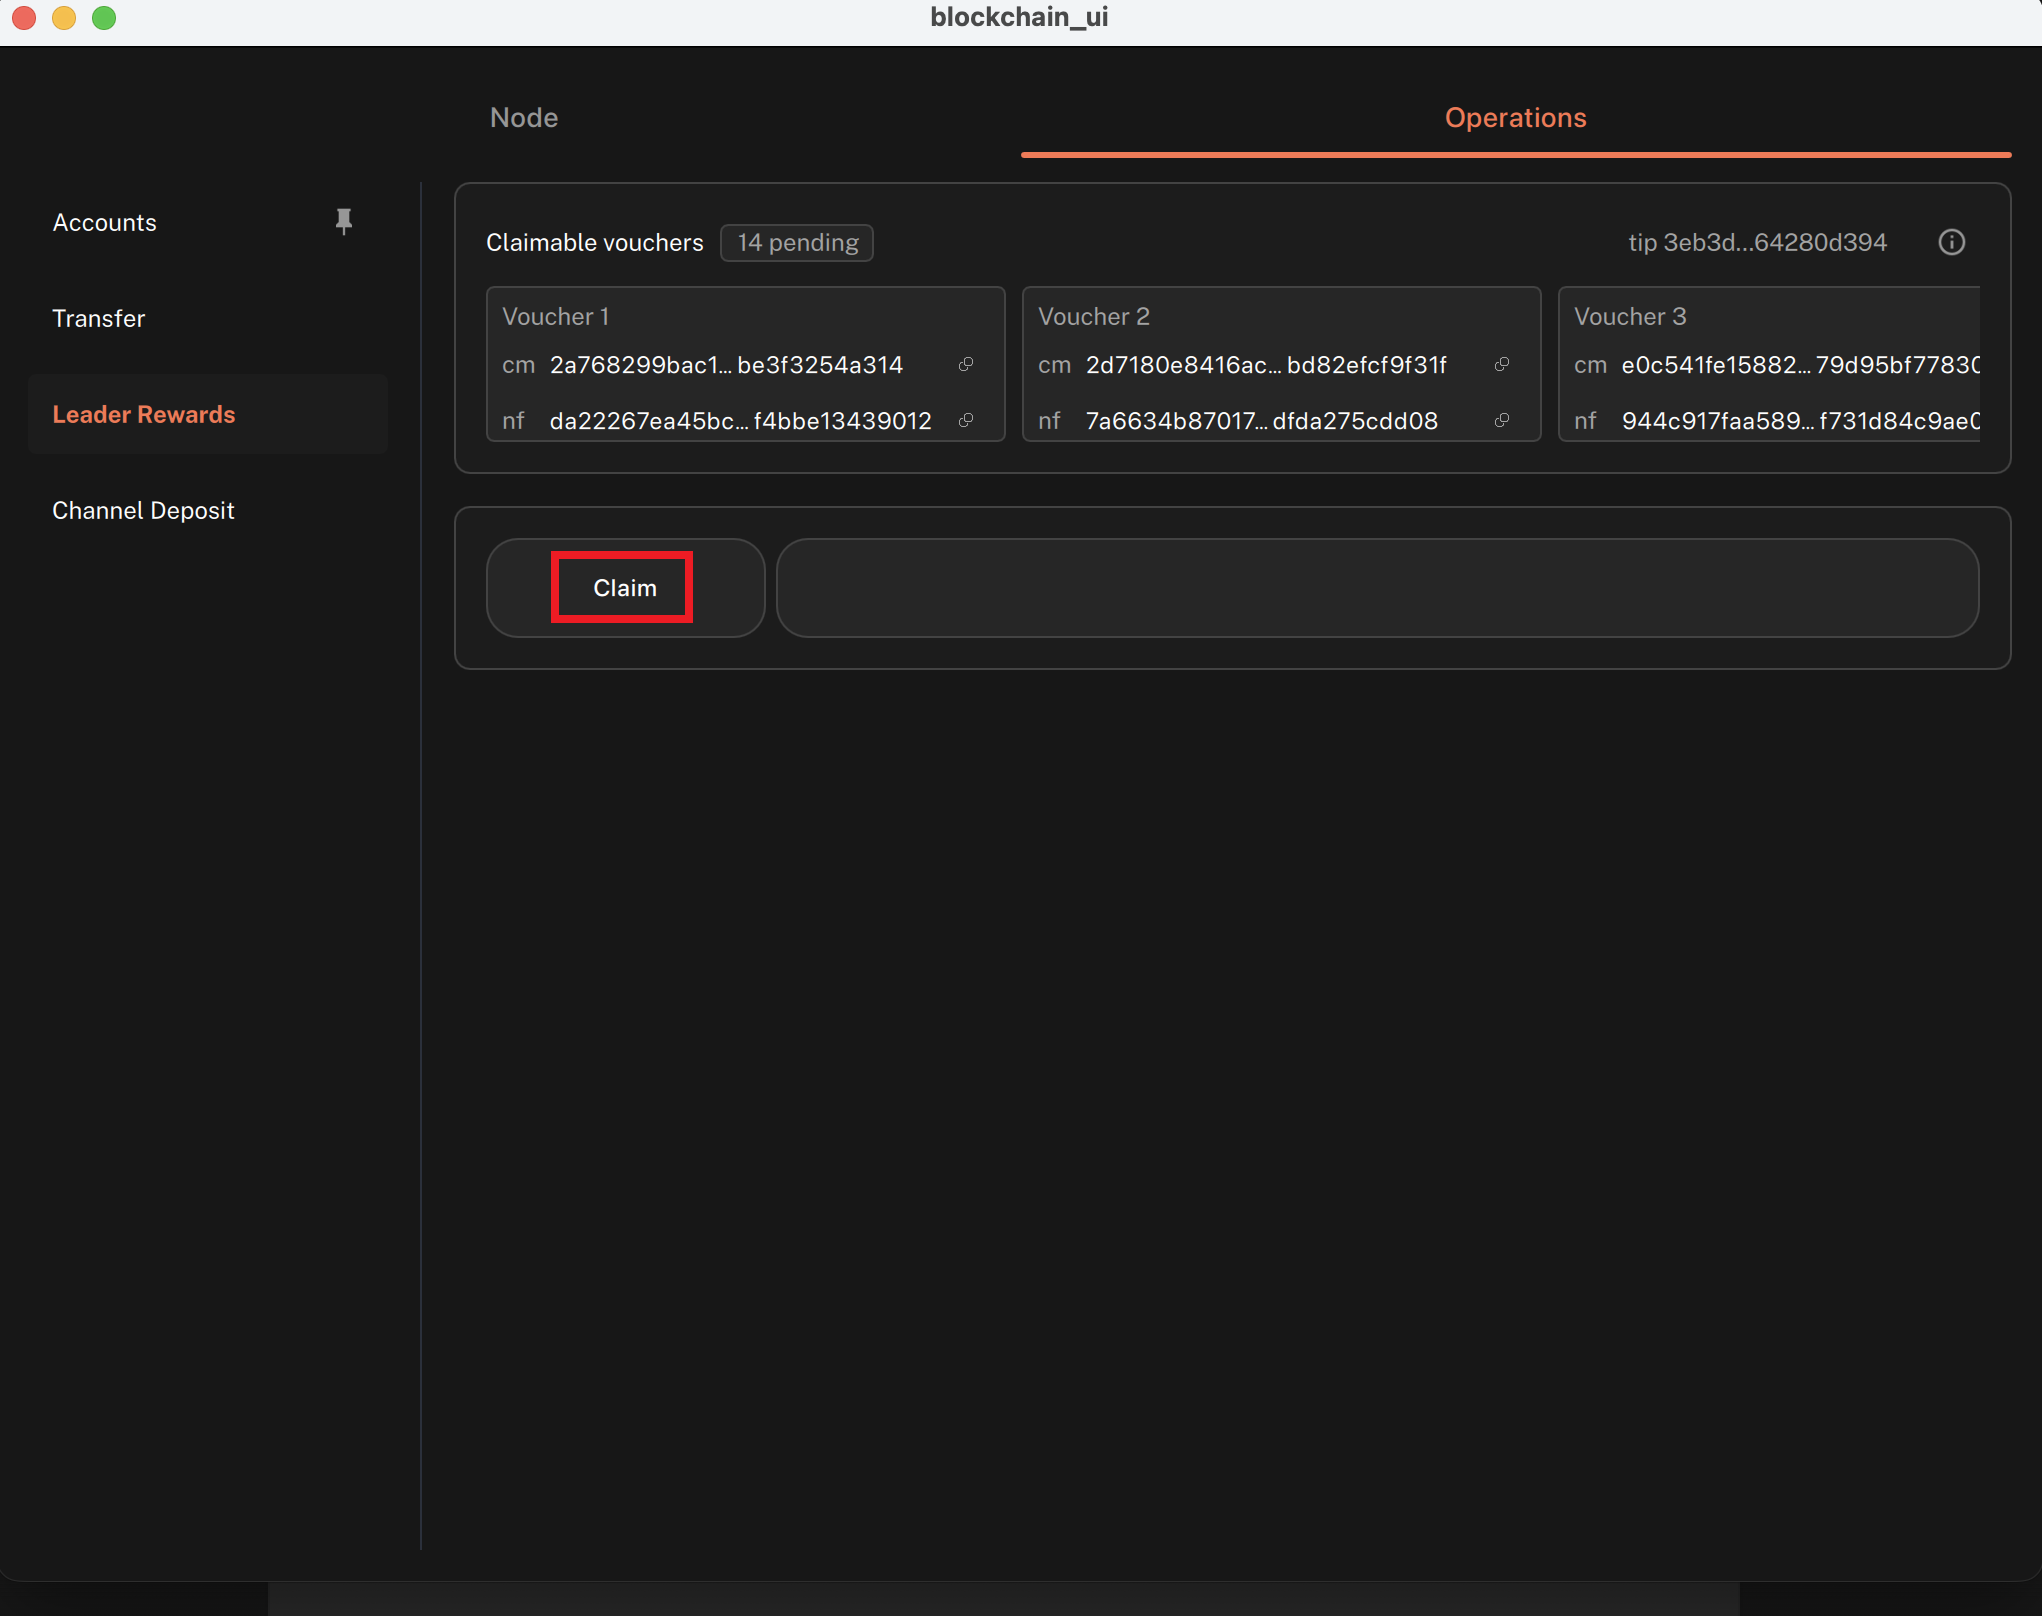This screenshot has height=1616, width=2042.
Task: Go to the Transfer section
Action: point(99,318)
